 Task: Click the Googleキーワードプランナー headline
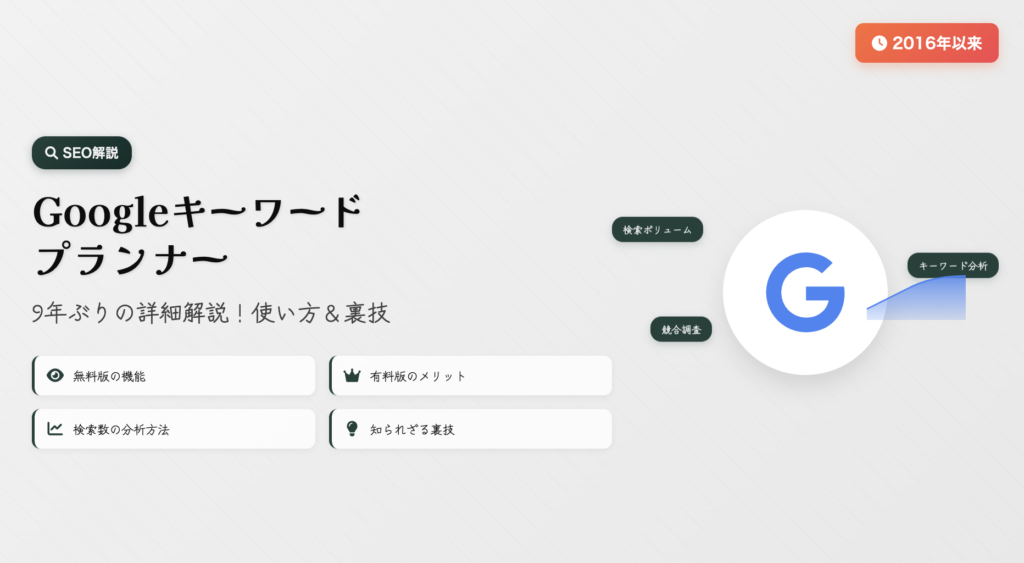tap(197, 234)
